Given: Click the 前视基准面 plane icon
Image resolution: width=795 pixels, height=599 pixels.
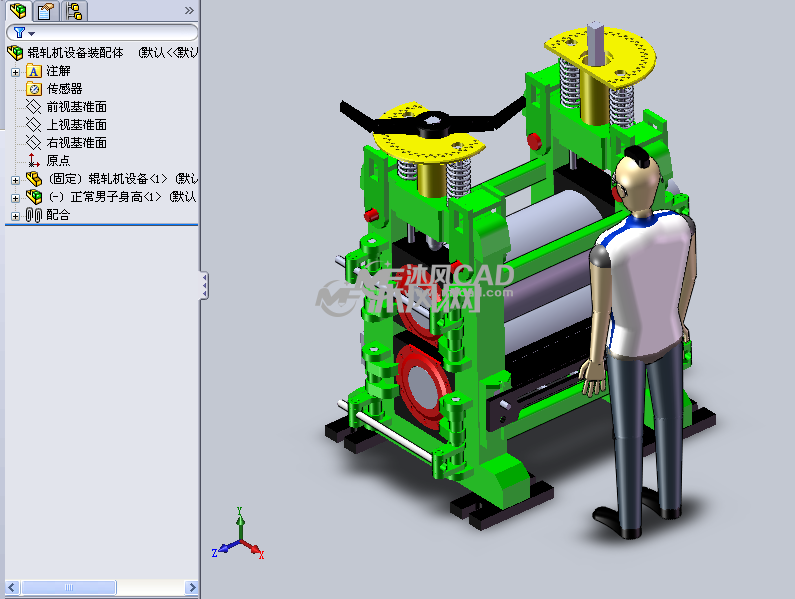Looking at the screenshot, I should (33, 107).
